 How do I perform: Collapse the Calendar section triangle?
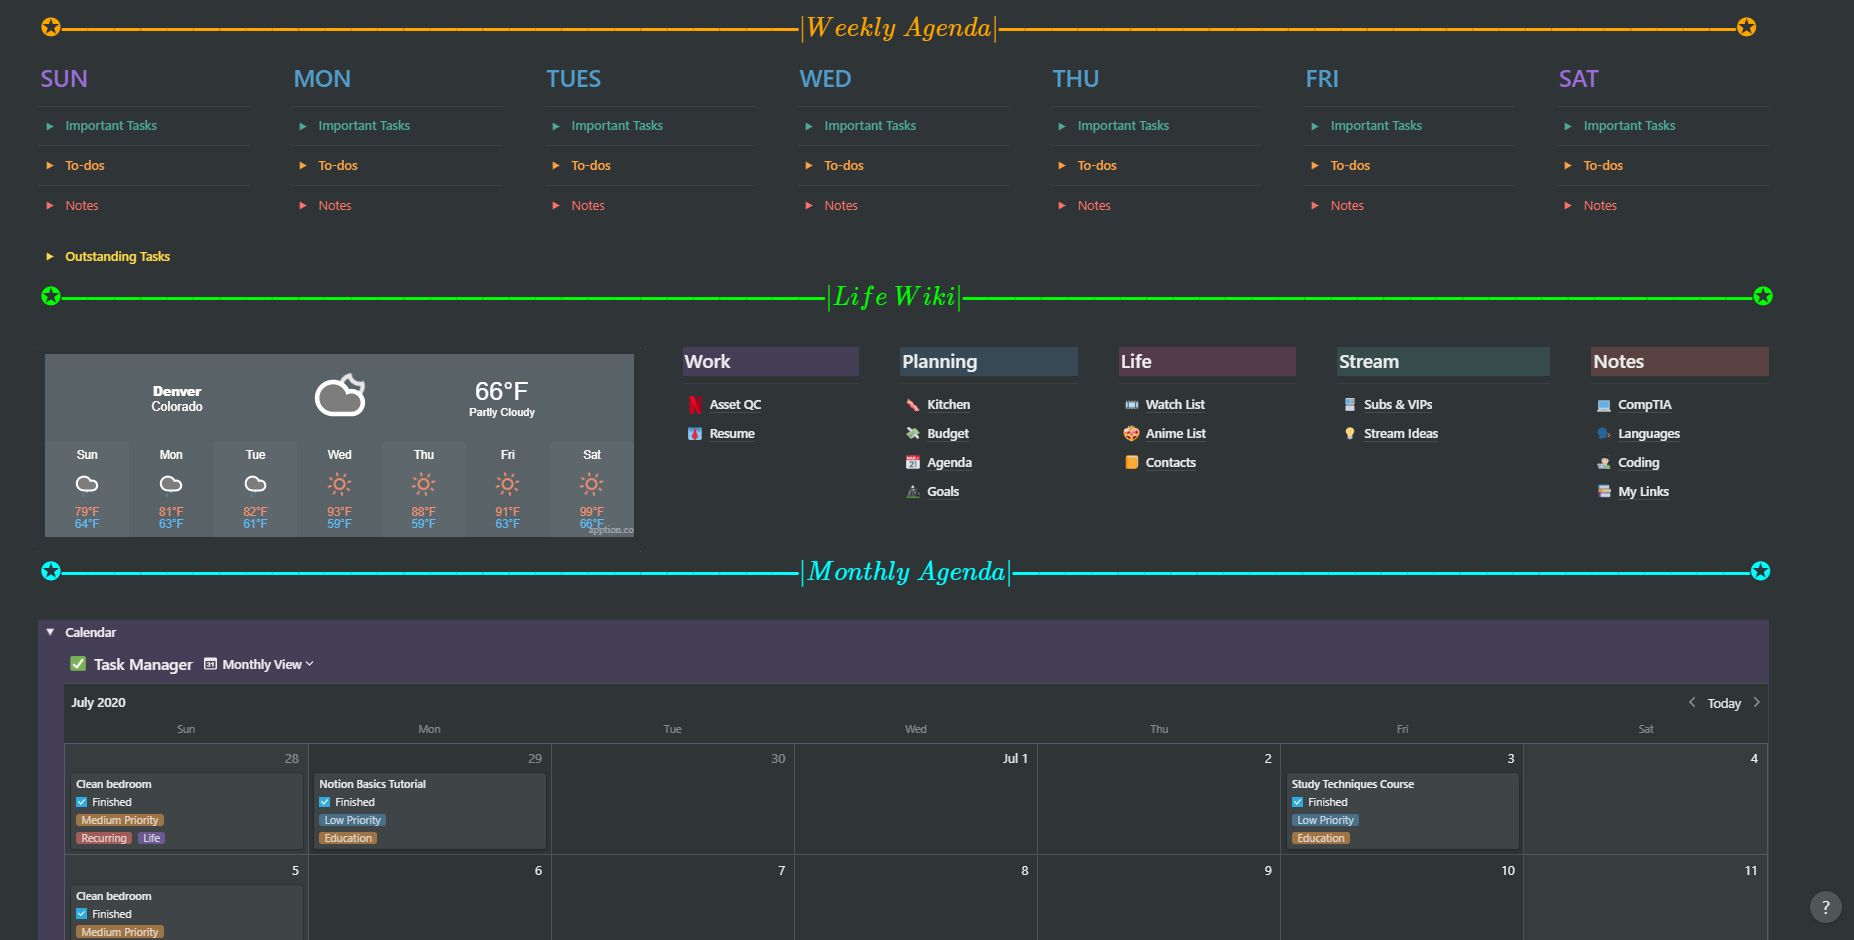click(50, 632)
